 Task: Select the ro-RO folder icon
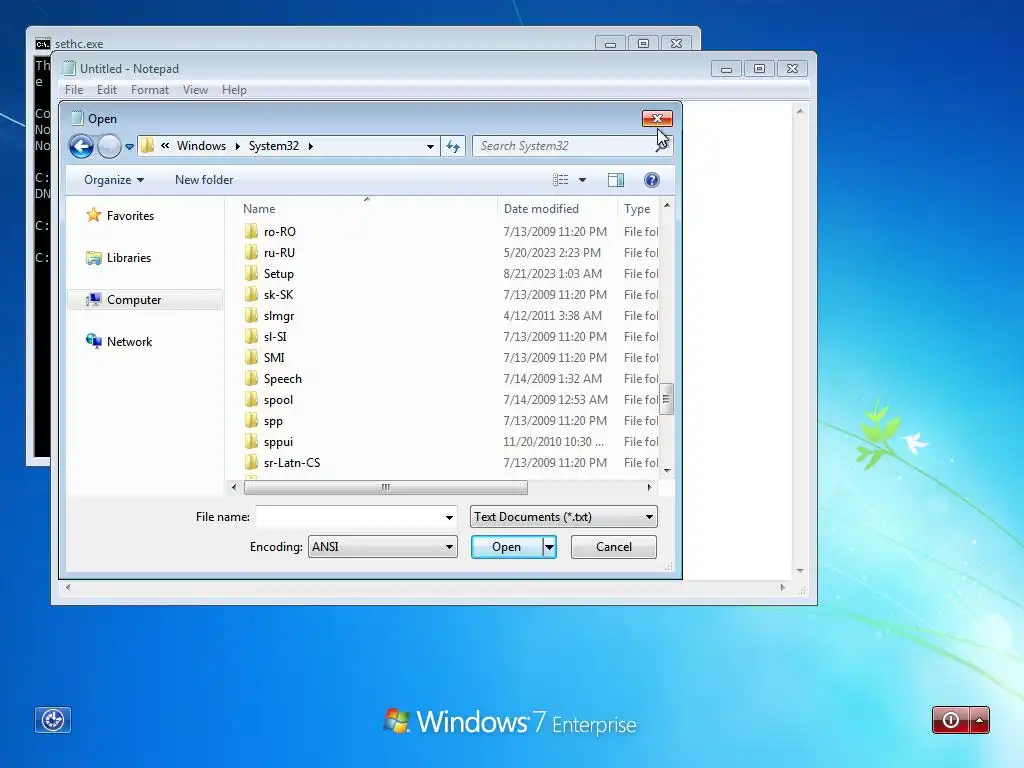(251, 231)
